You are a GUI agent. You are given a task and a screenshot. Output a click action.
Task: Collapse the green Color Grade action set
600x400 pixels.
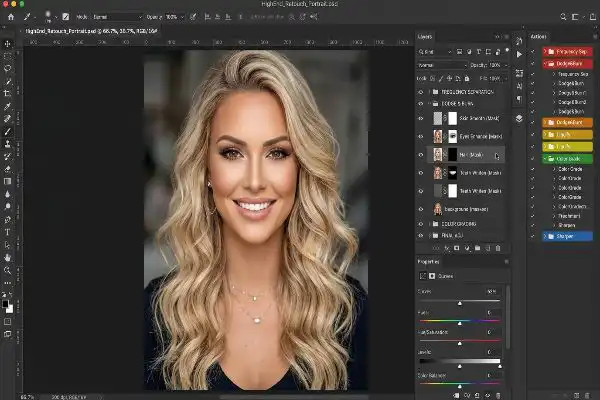pos(545,158)
